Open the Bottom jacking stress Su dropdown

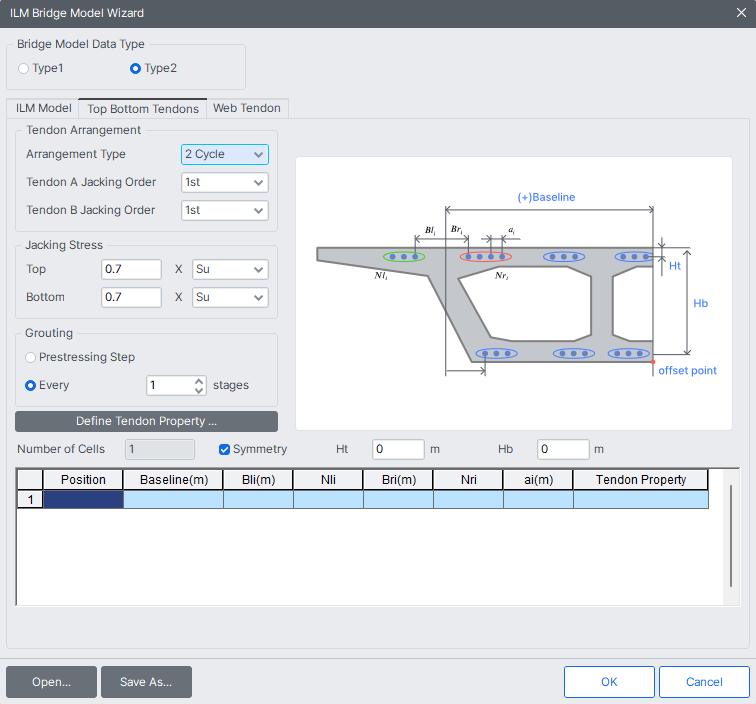(x=230, y=297)
